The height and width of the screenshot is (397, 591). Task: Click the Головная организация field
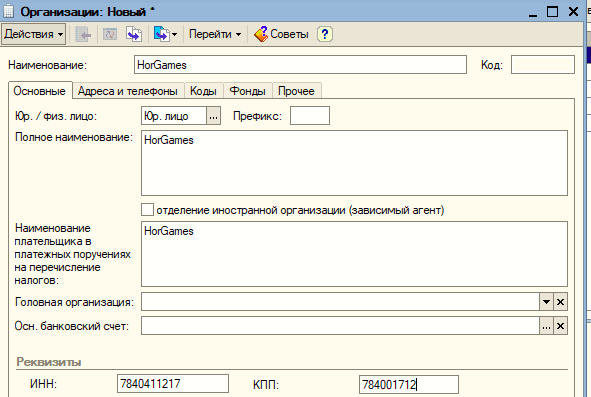(x=340, y=302)
